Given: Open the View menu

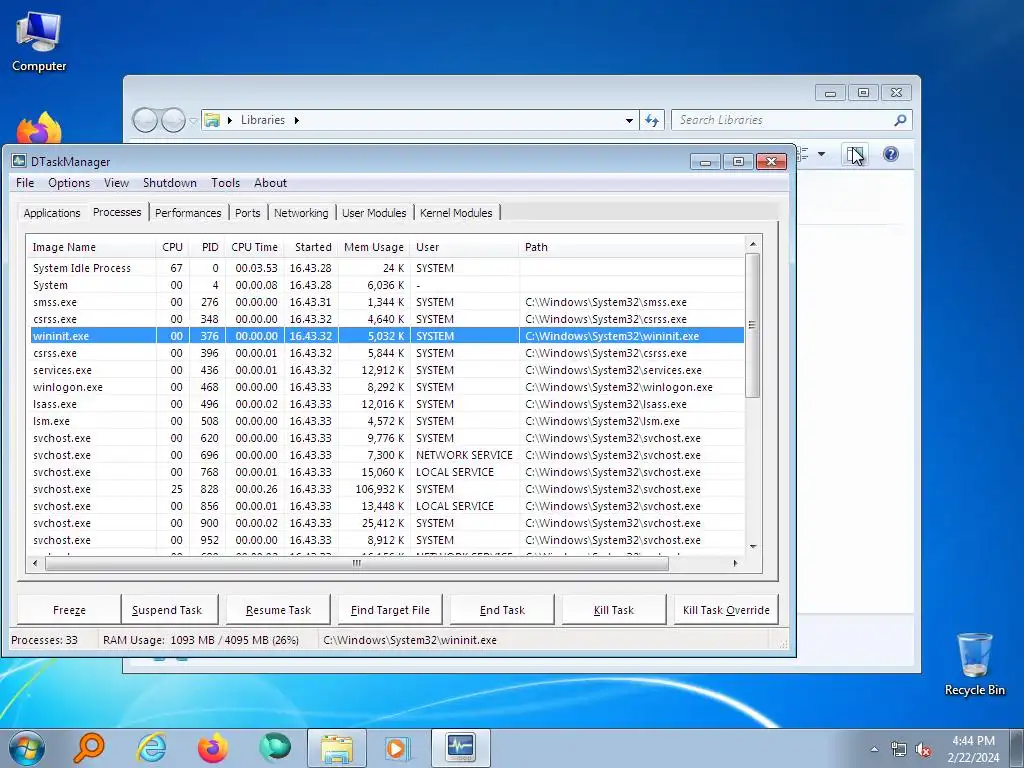Looking at the screenshot, I should tap(116, 183).
